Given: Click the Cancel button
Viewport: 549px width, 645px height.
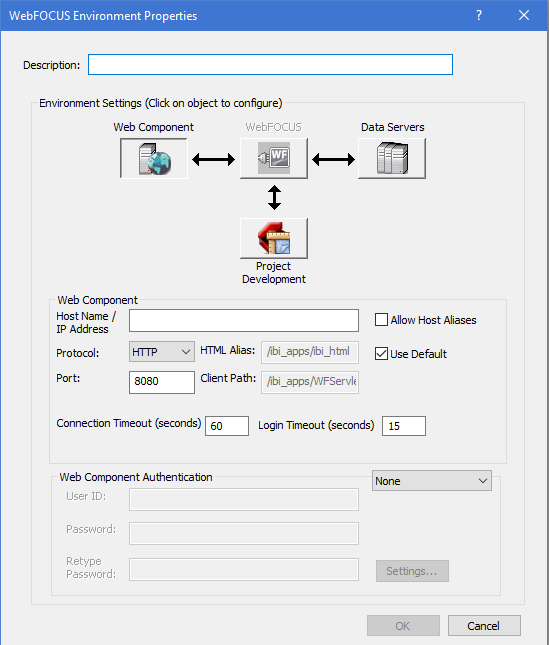Looking at the screenshot, I should click(x=484, y=626).
